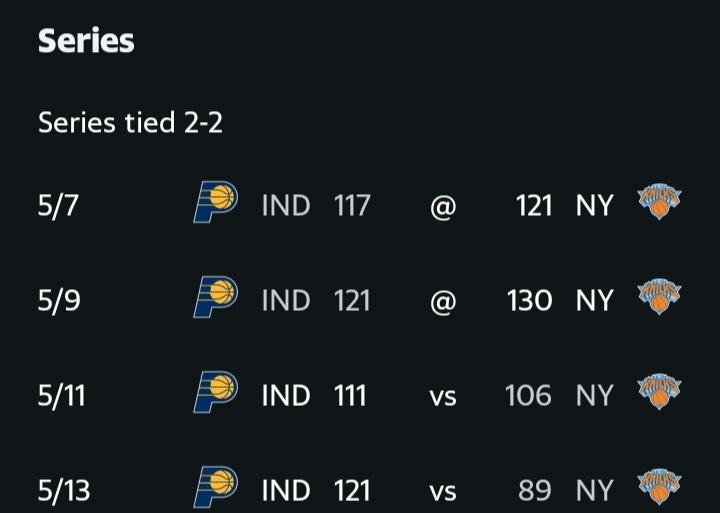Select the 5/13 game date

coord(64,490)
